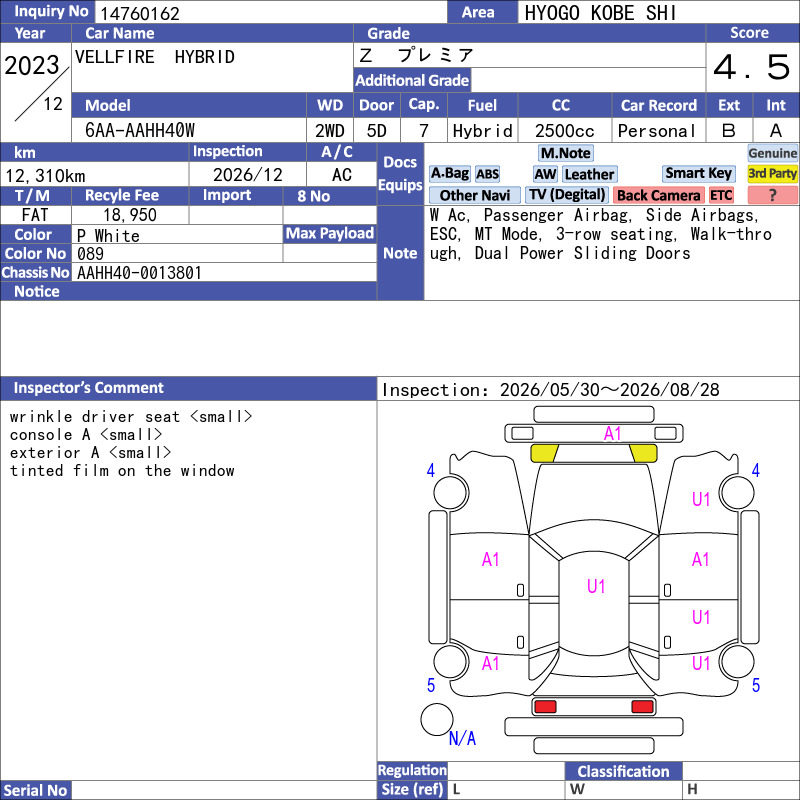This screenshot has height=800, width=800.
Task: Select chassis number AAHH40-0013801
Action: (x=139, y=273)
